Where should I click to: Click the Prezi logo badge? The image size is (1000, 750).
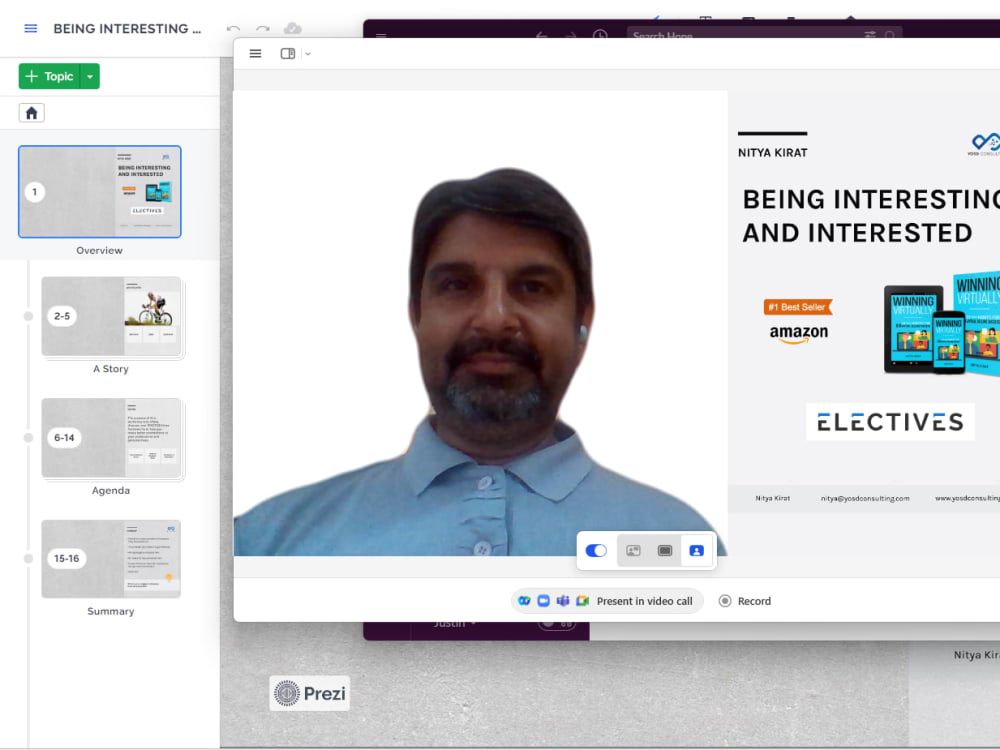pos(309,693)
